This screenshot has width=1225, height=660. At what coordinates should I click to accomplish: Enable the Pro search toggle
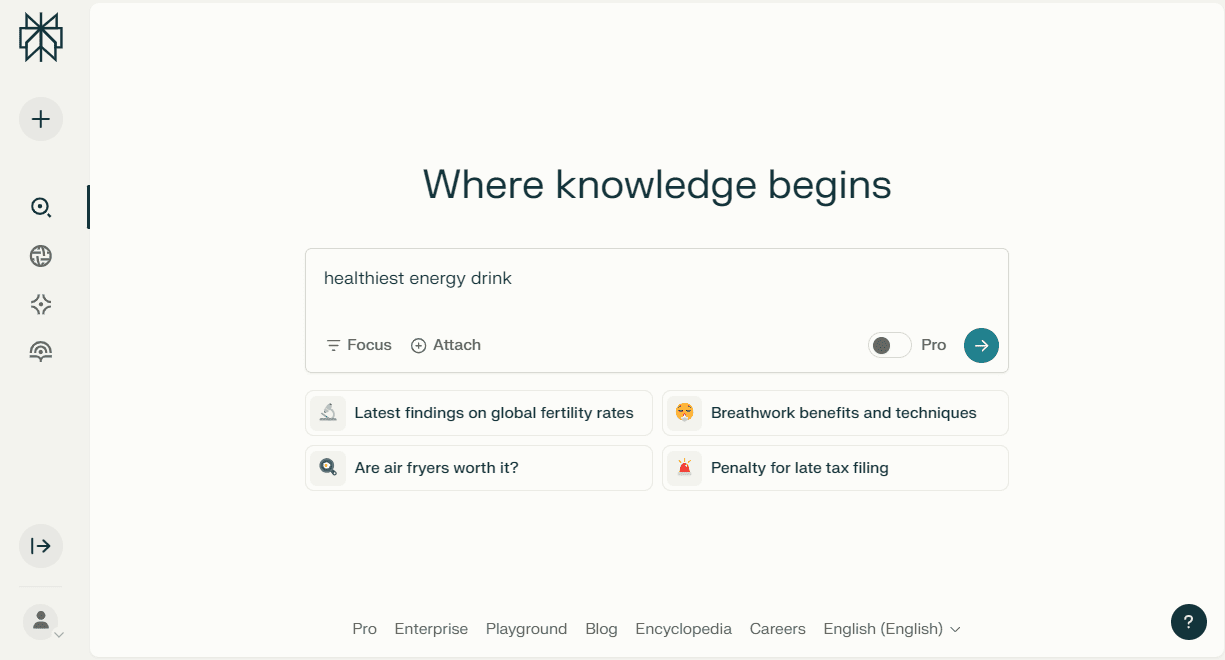(889, 345)
